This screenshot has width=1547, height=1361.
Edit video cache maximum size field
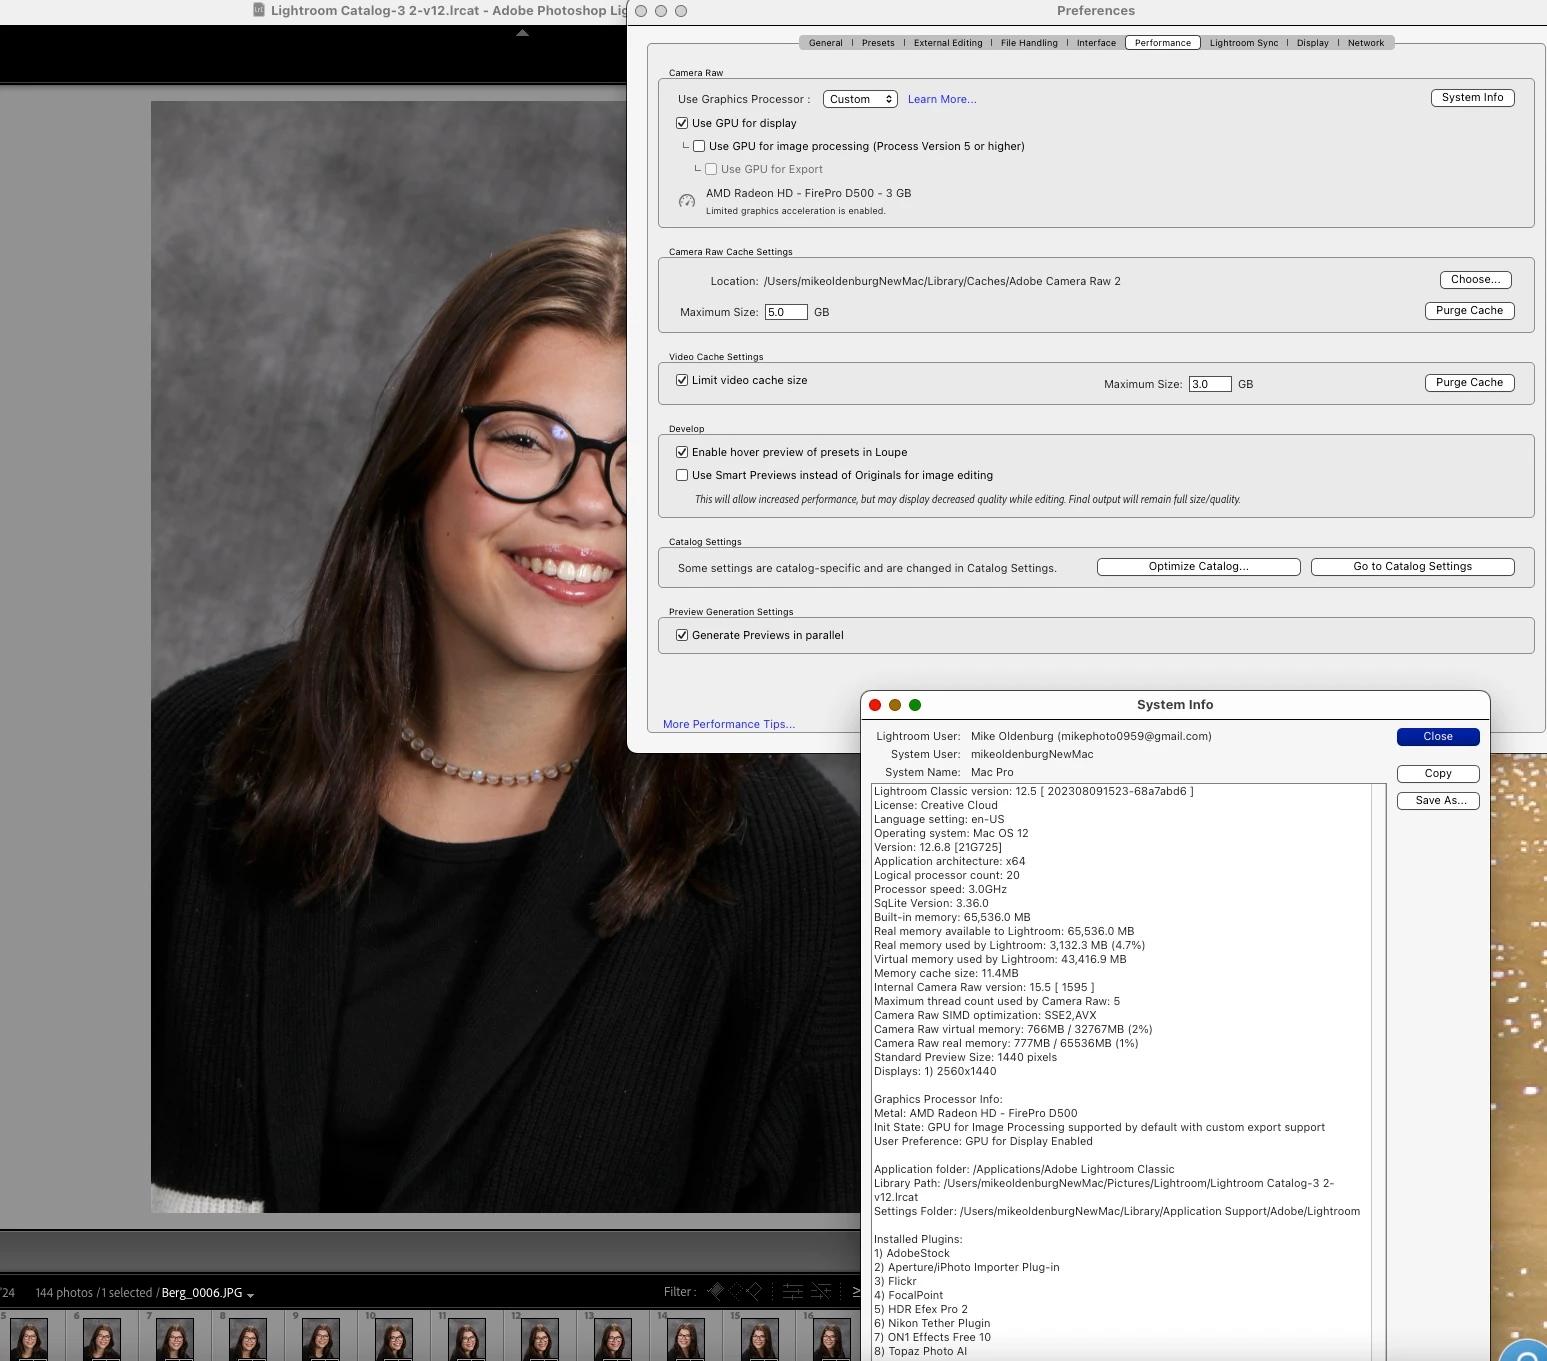coord(1210,384)
